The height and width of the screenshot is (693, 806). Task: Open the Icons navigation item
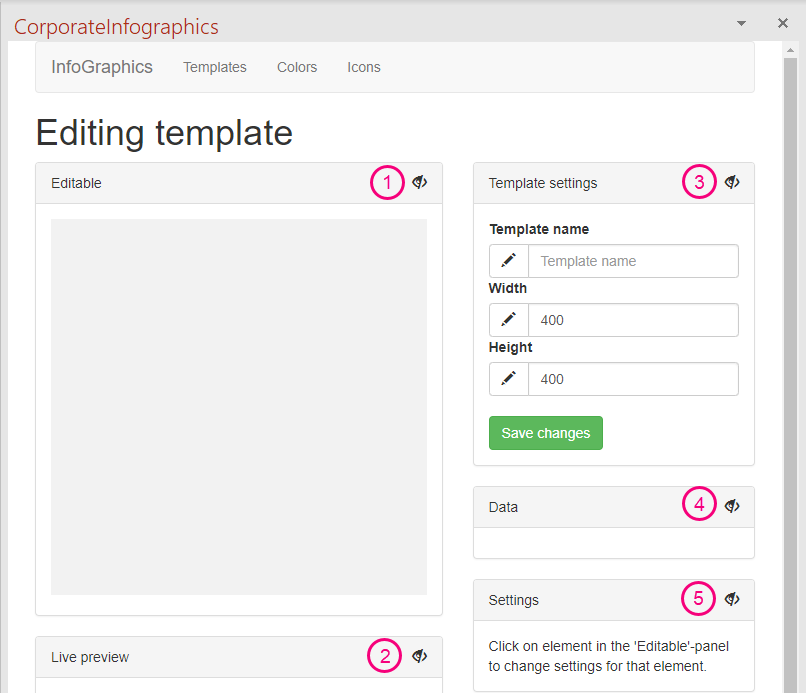pos(364,67)
